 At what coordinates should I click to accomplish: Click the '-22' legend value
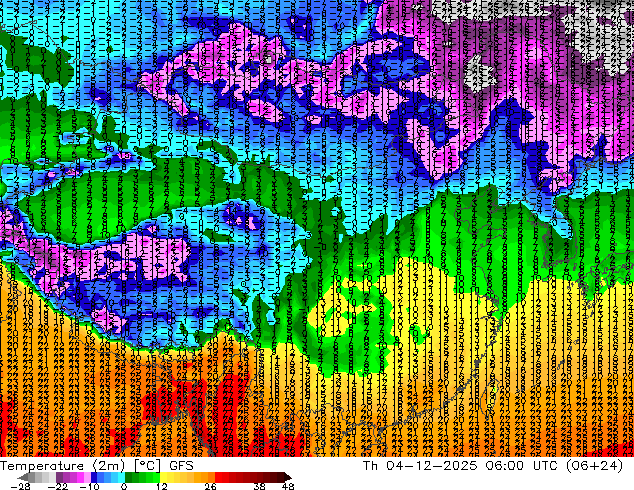(x=58, y=486)
